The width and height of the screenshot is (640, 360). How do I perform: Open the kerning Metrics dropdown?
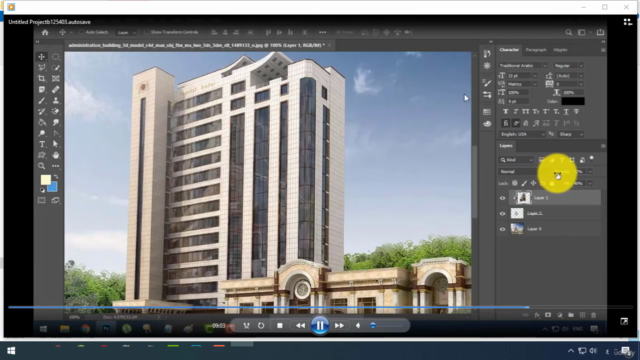click(x=535, y=84)
